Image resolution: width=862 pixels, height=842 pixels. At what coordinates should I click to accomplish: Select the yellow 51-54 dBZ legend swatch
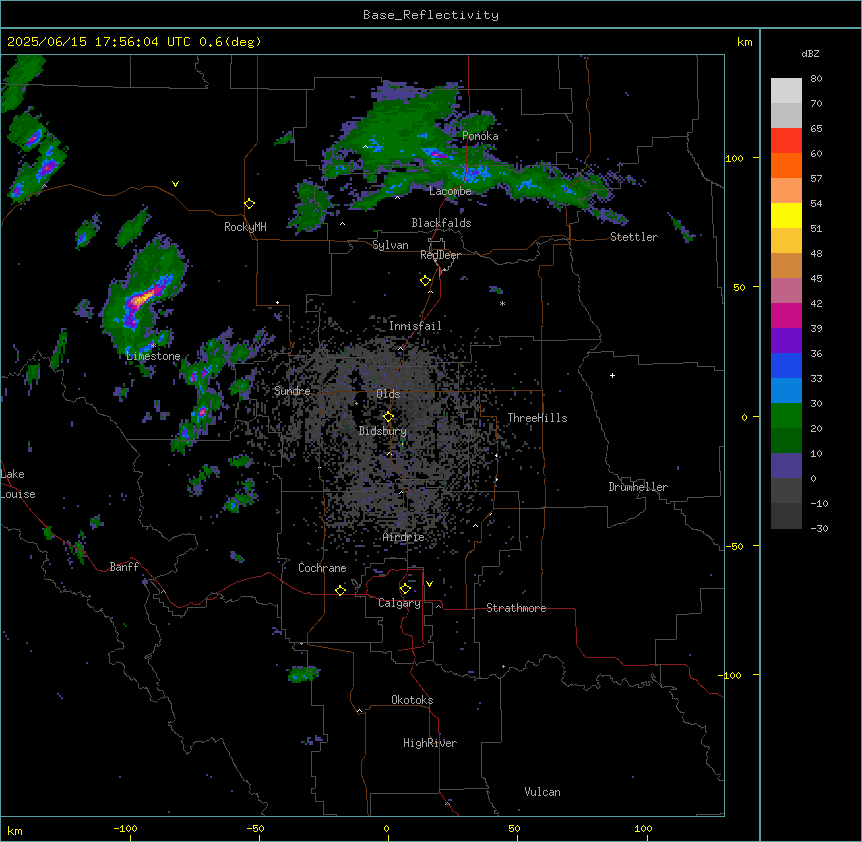tap(786, 215)
